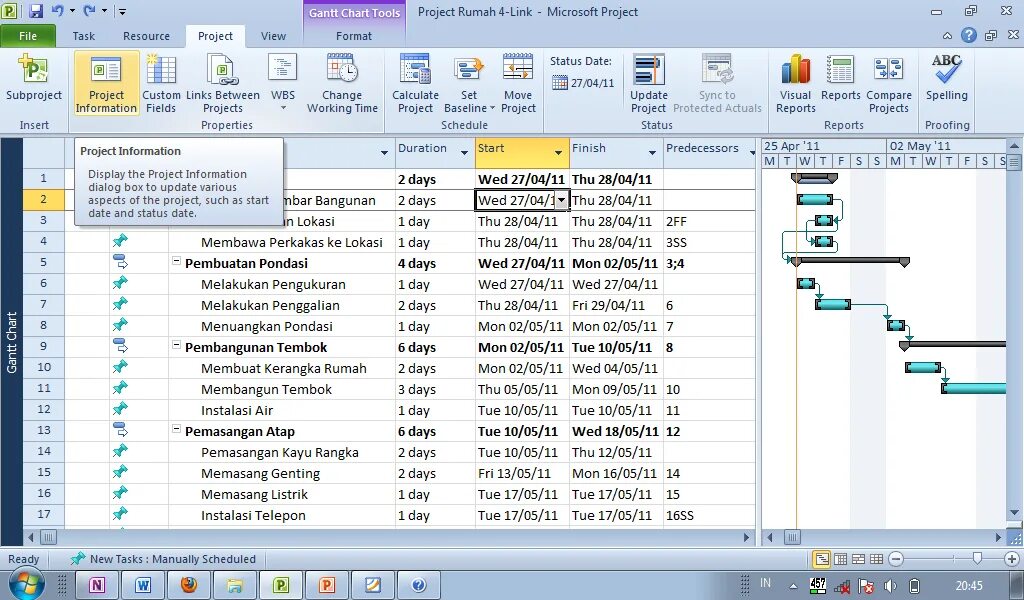The image size is (1024, 600).
Task: Collapse the Pembangunan Tembok summary task
Action: click(x=176, y=345)
